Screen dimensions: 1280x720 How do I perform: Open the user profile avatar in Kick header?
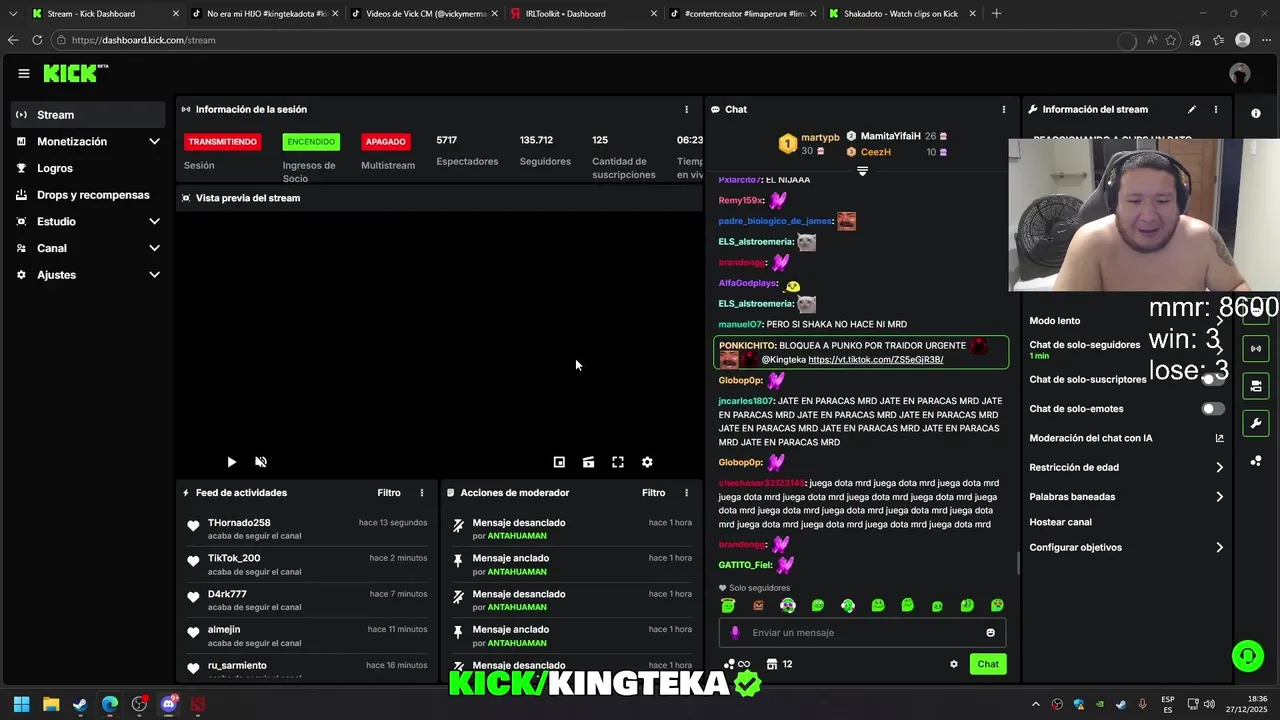pos(1240,73)
